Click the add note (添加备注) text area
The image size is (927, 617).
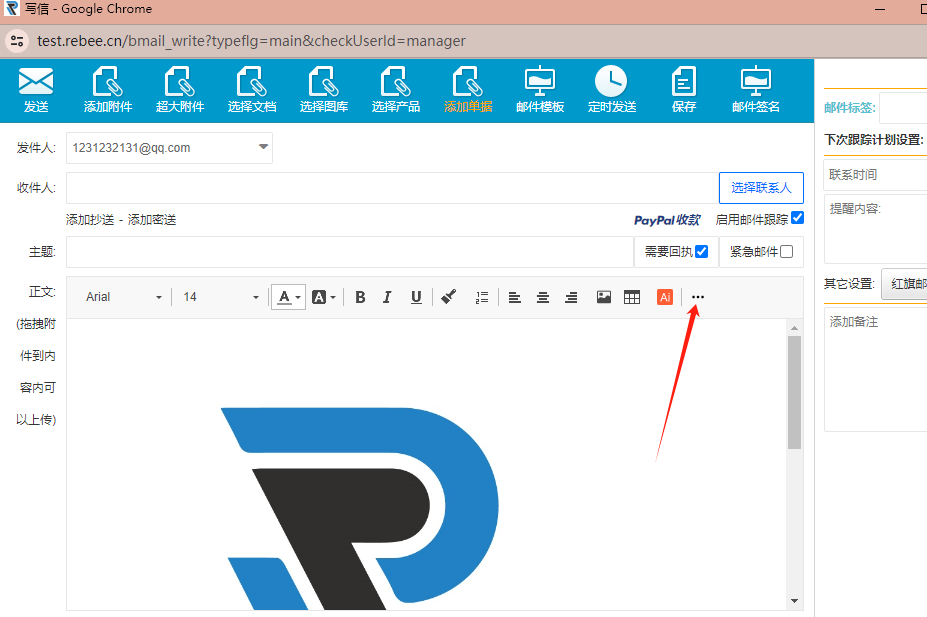pos(876,368)
